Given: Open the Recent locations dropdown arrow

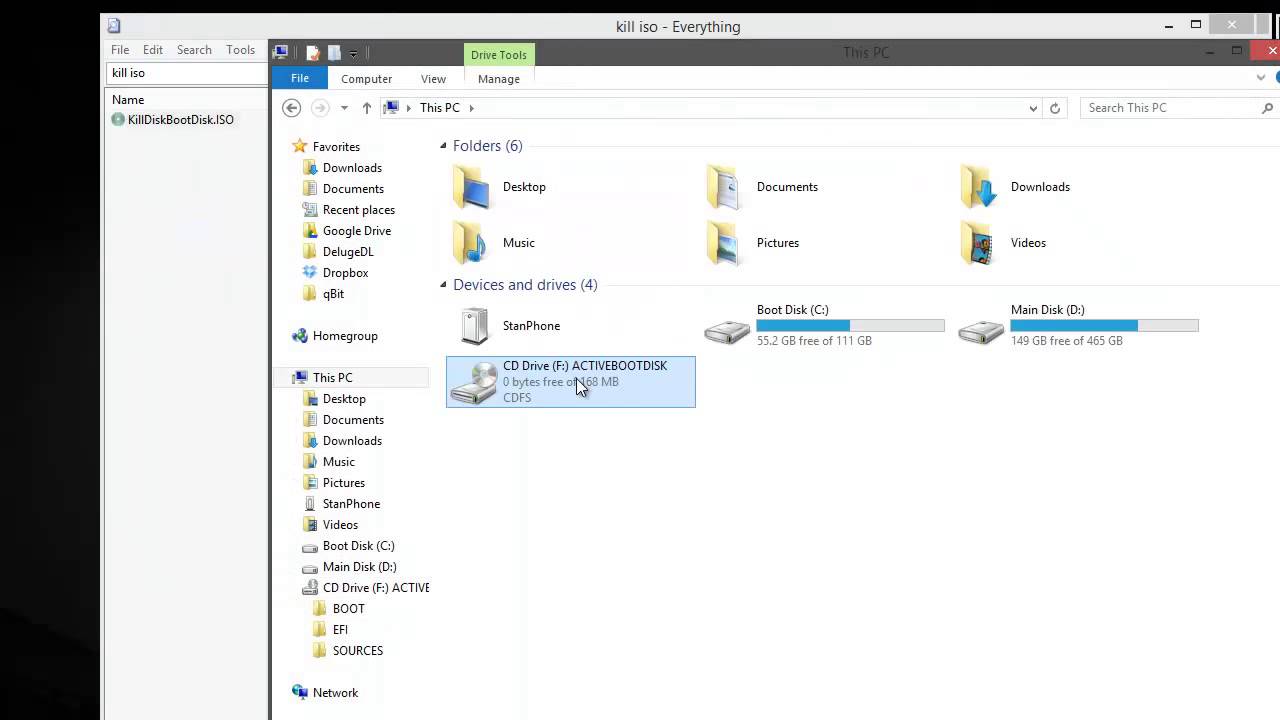Looking at the screenshot, I should (x=344, y=108).
